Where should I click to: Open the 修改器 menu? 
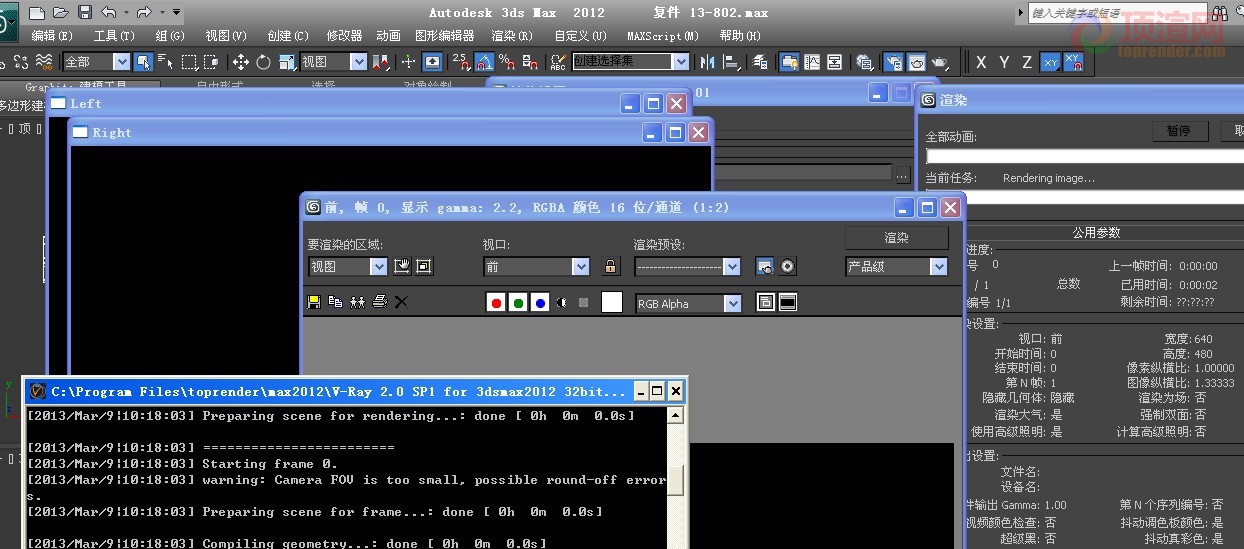click(344, 36)
